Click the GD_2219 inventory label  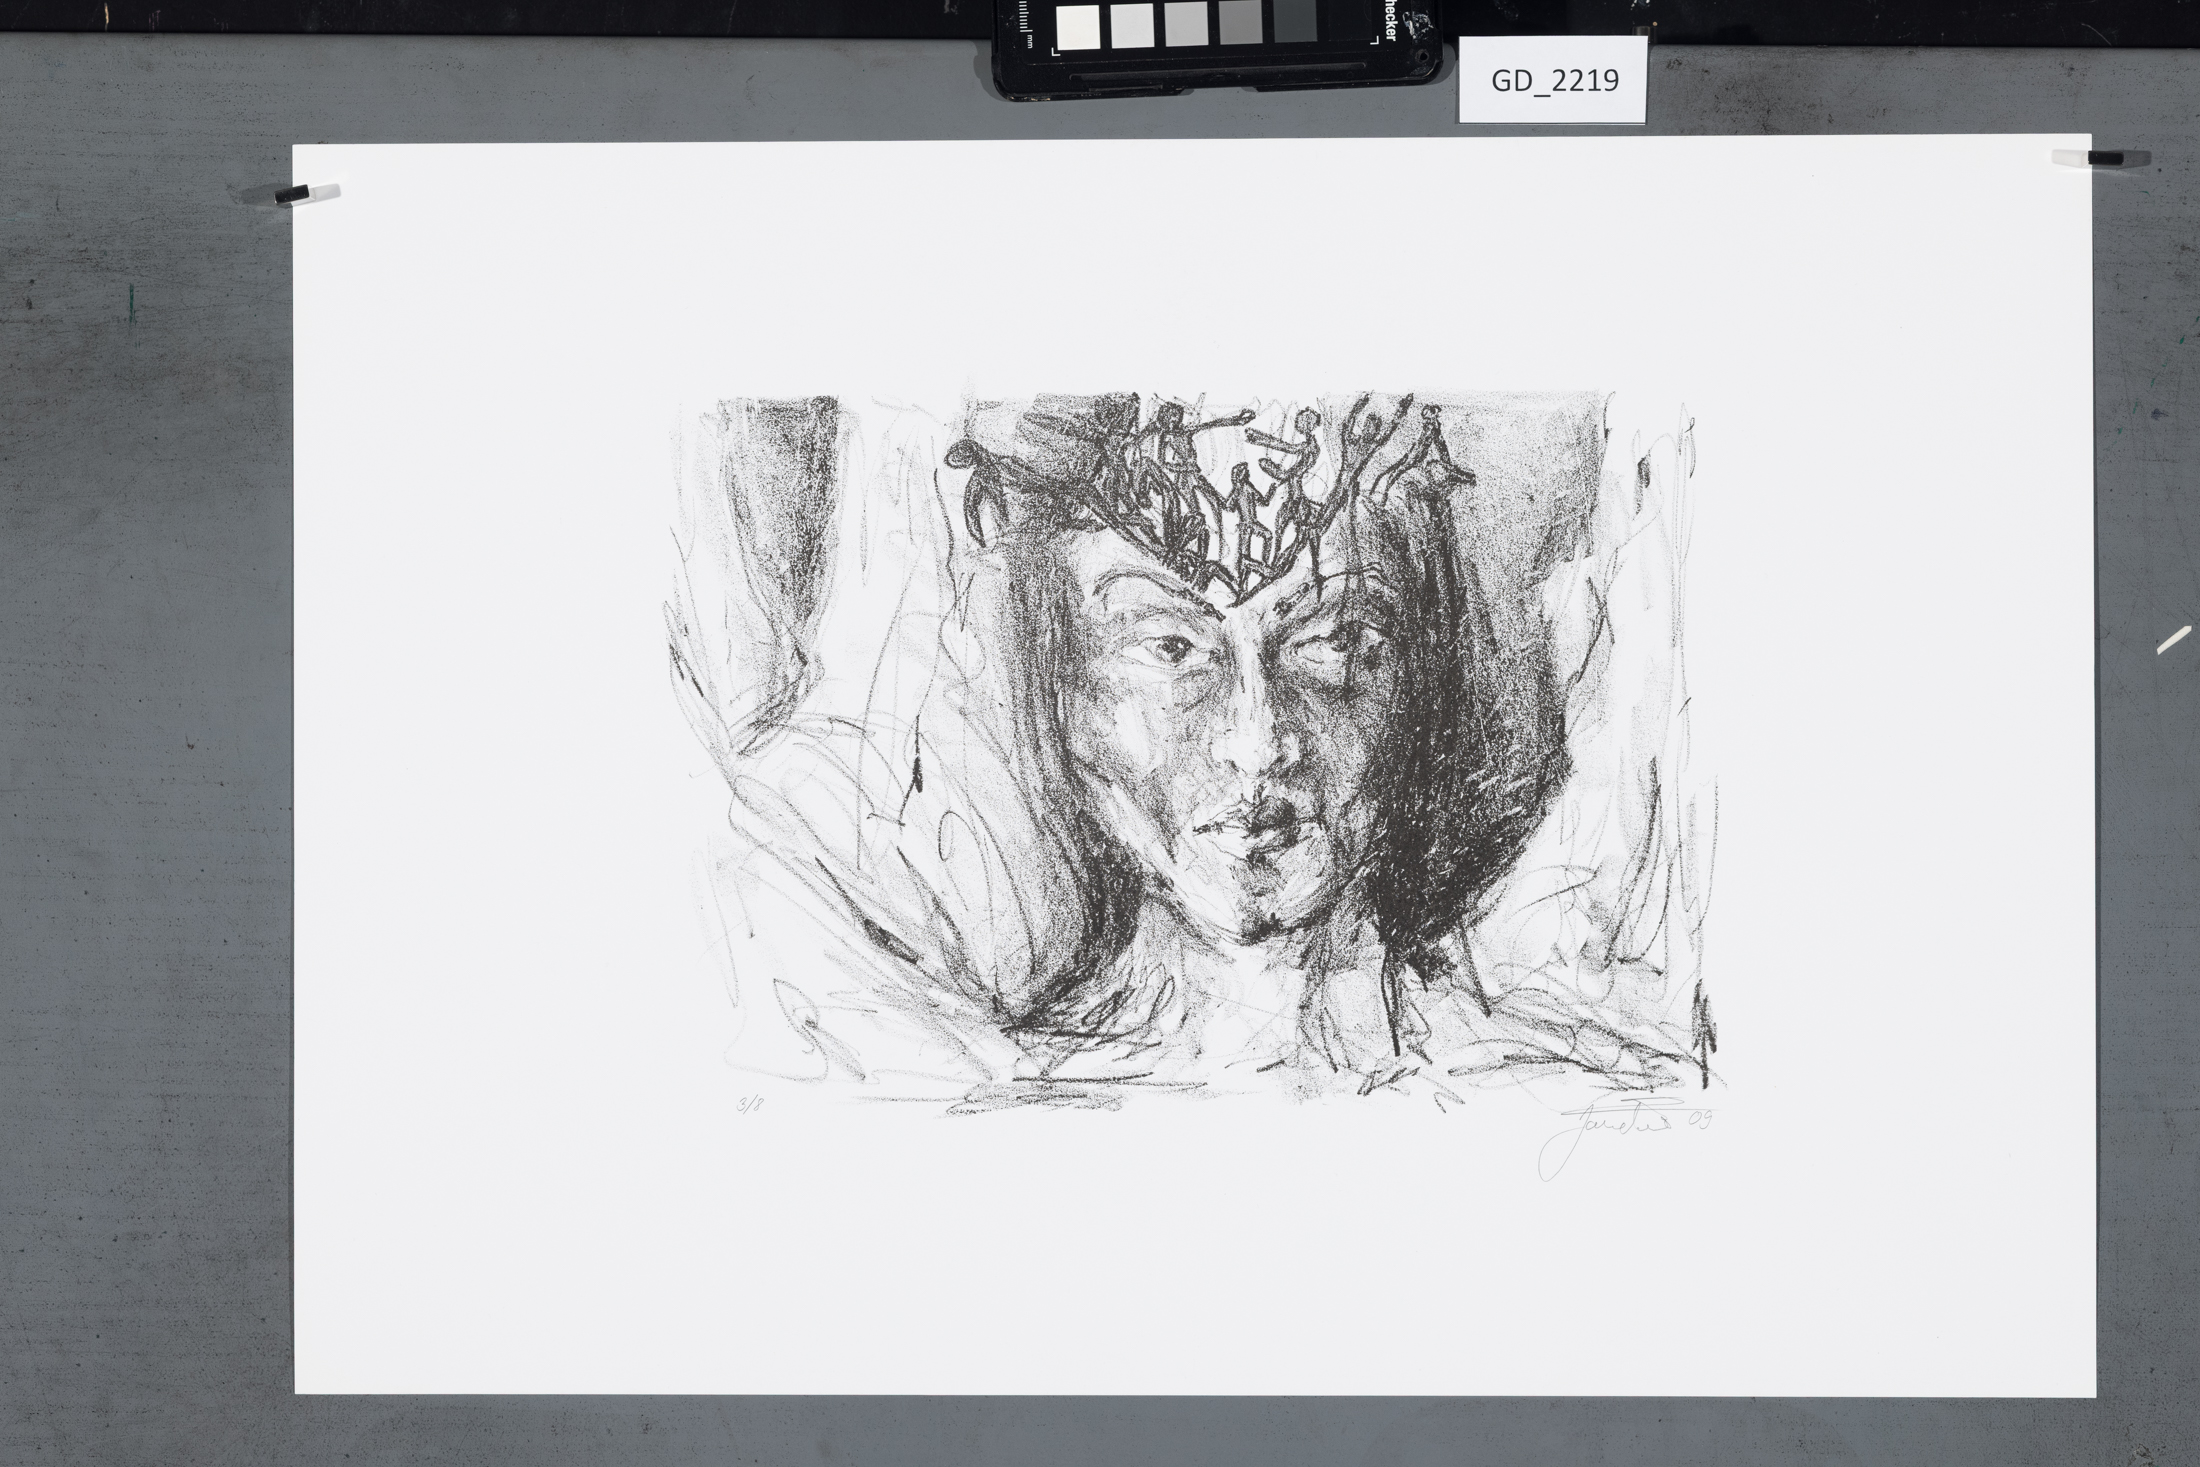point(1553,81)
